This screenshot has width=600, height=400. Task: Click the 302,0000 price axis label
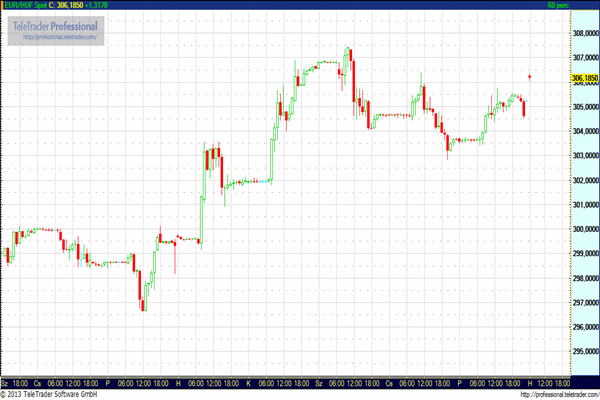coord(584,180)
